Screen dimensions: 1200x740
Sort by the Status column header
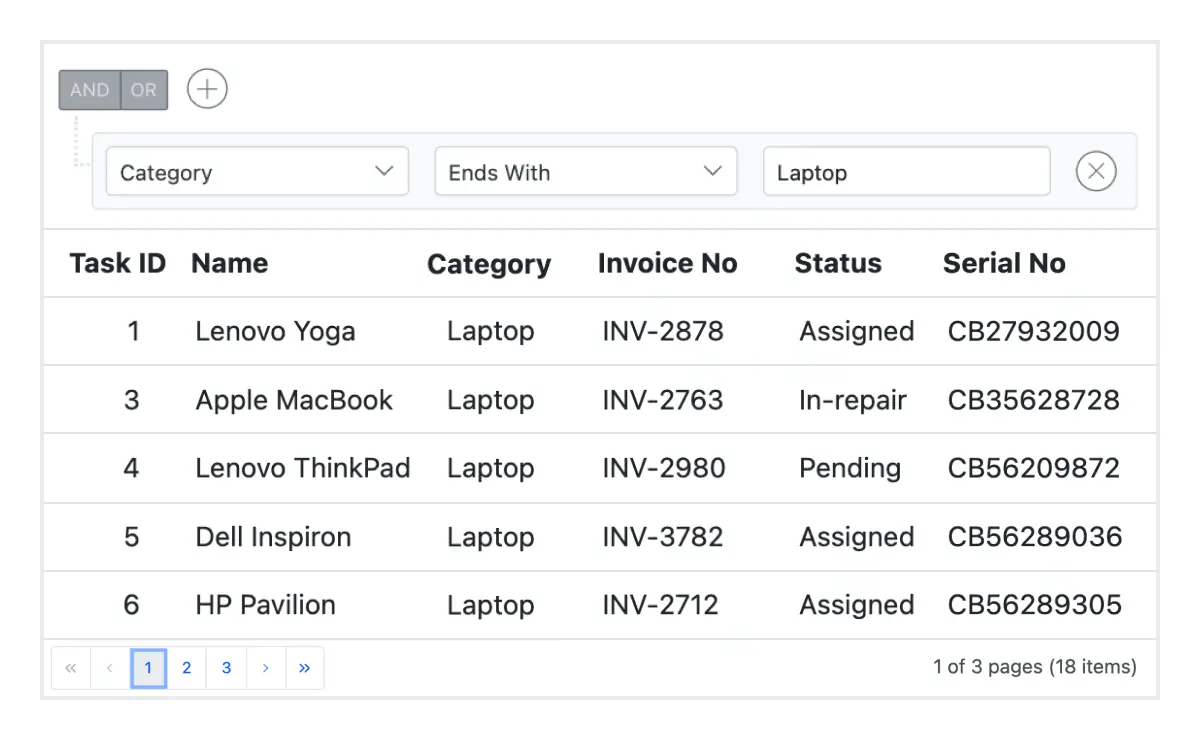pyautogui.click(x=838, y=263)
